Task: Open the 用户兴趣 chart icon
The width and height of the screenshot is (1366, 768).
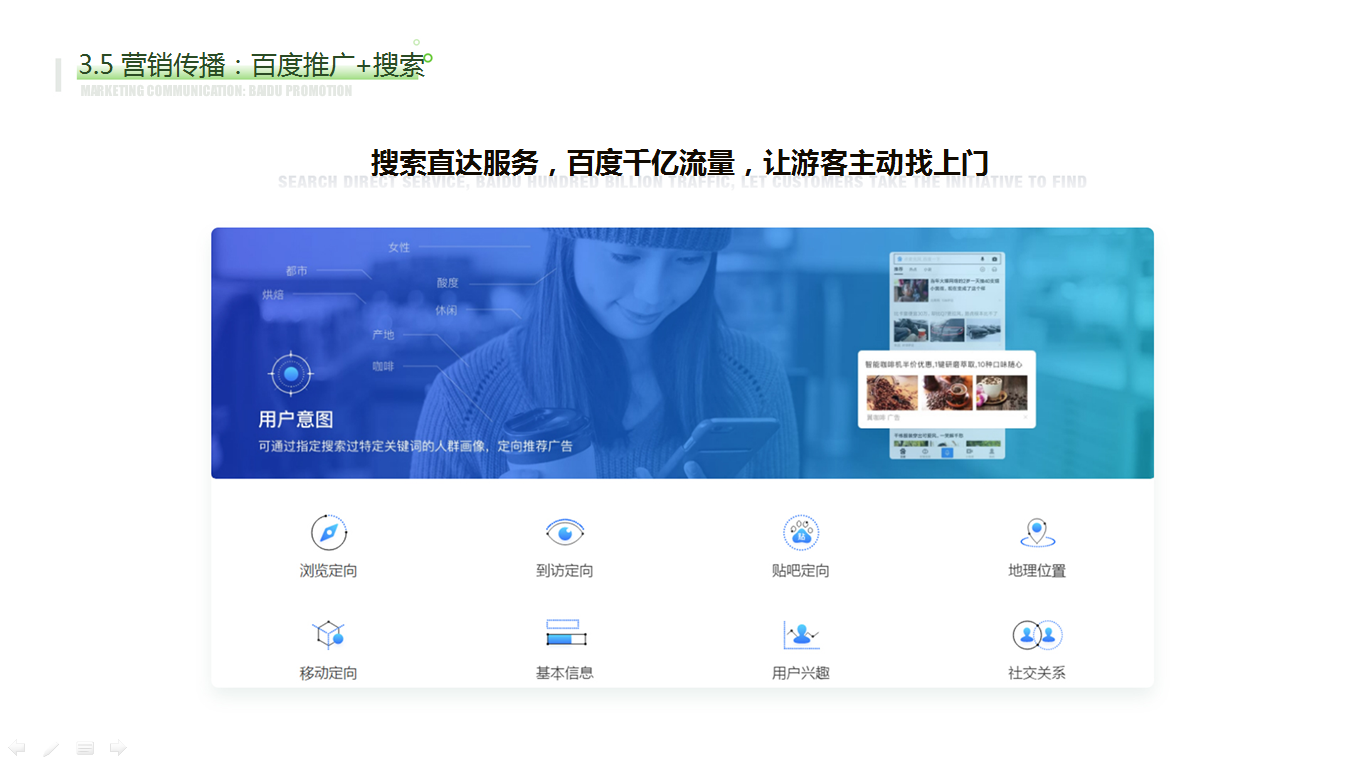Action: [800, 635]
